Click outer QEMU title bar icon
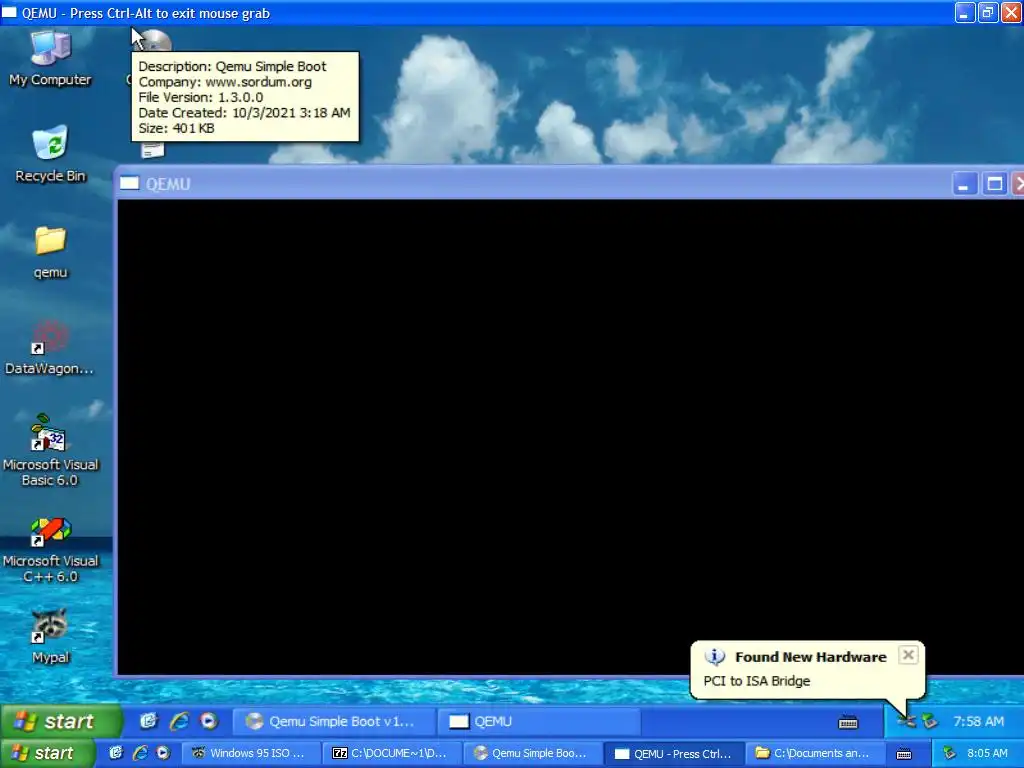Screen dimensions: 1024x768 pos(9,12)
